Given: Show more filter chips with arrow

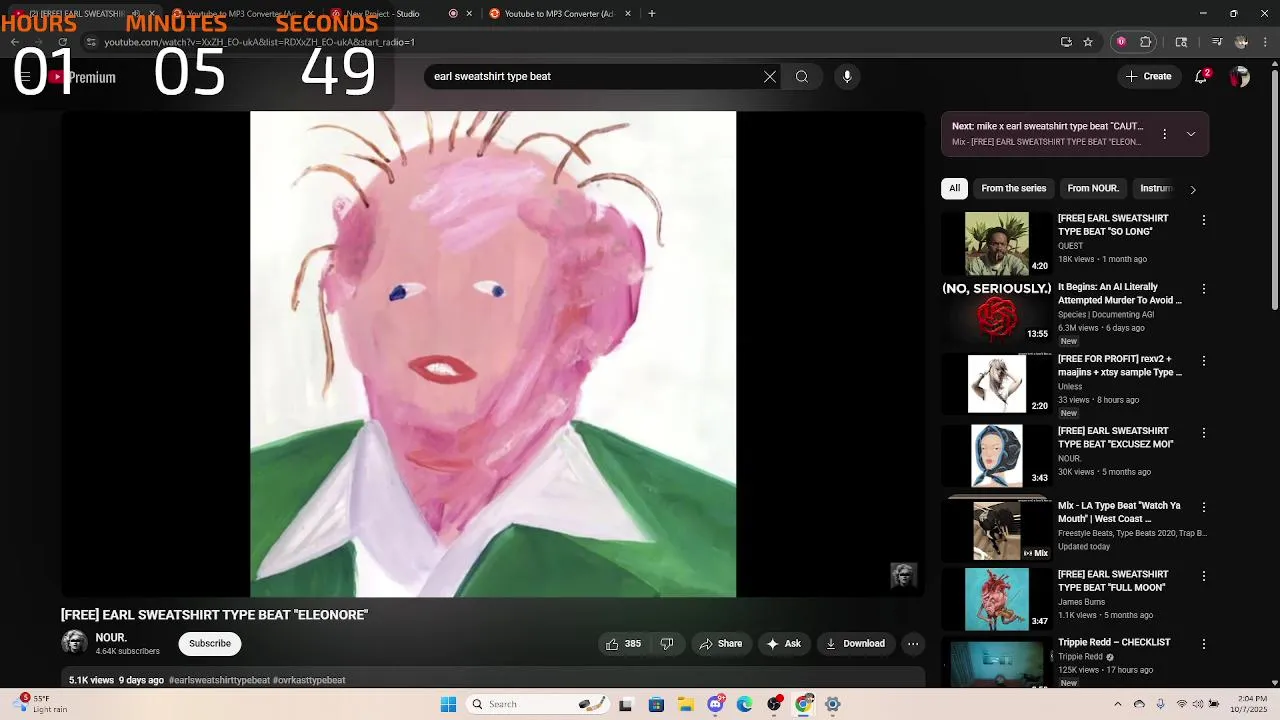Looking at the screenshot, I should [x=1192, y=189].
